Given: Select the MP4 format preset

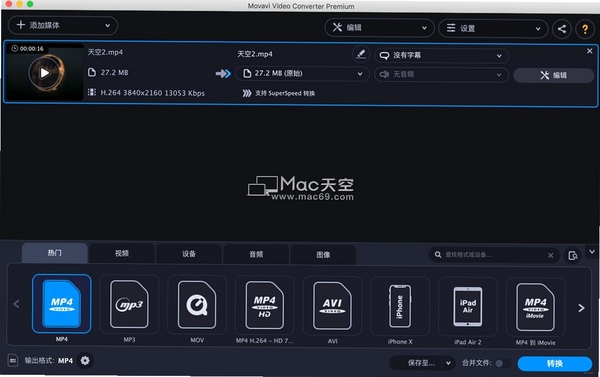Looking at the screenshot, I should tap(62, 304).
